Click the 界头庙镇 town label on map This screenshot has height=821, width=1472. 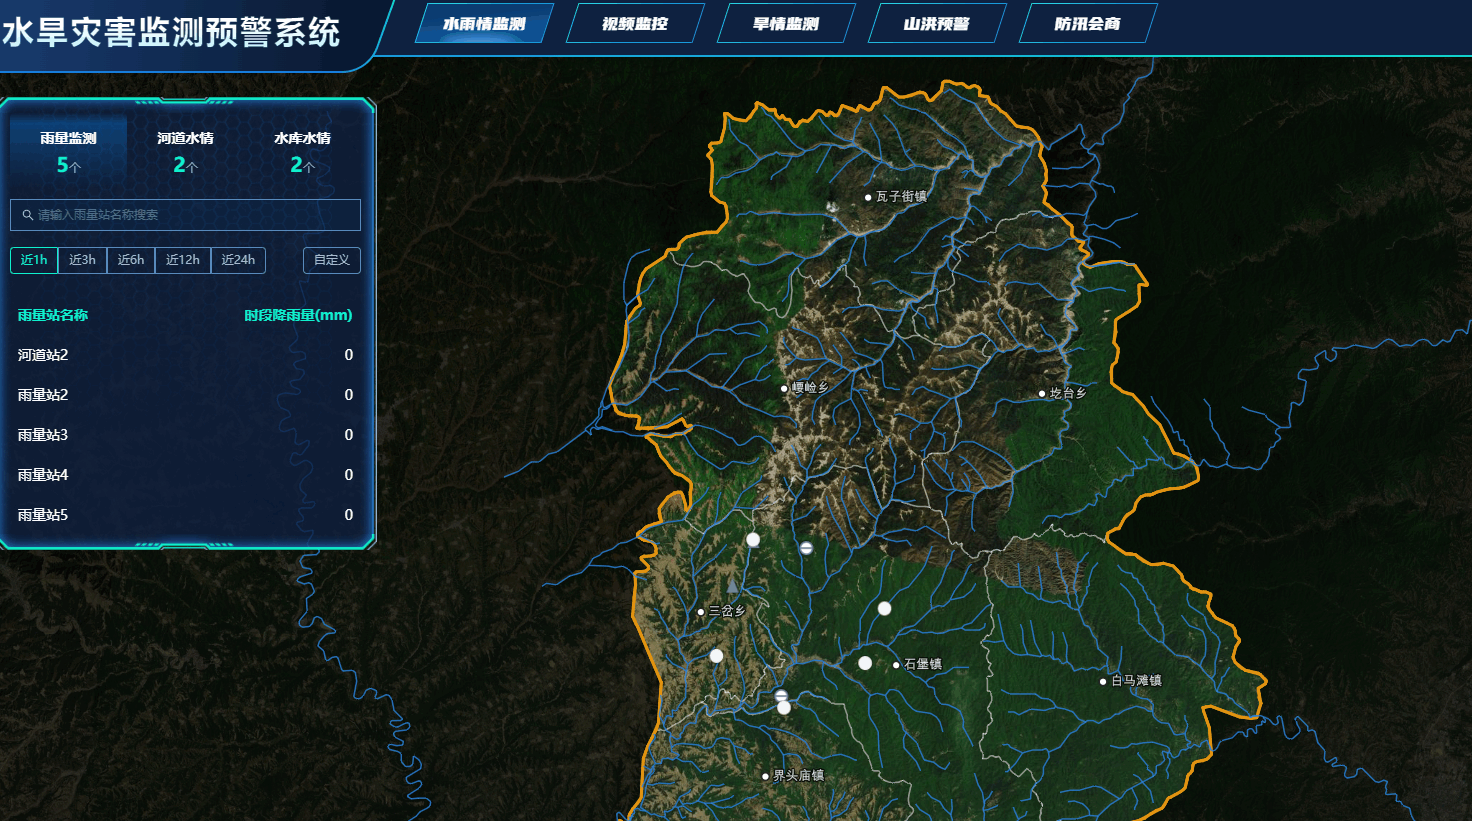(x=798, y=776)
